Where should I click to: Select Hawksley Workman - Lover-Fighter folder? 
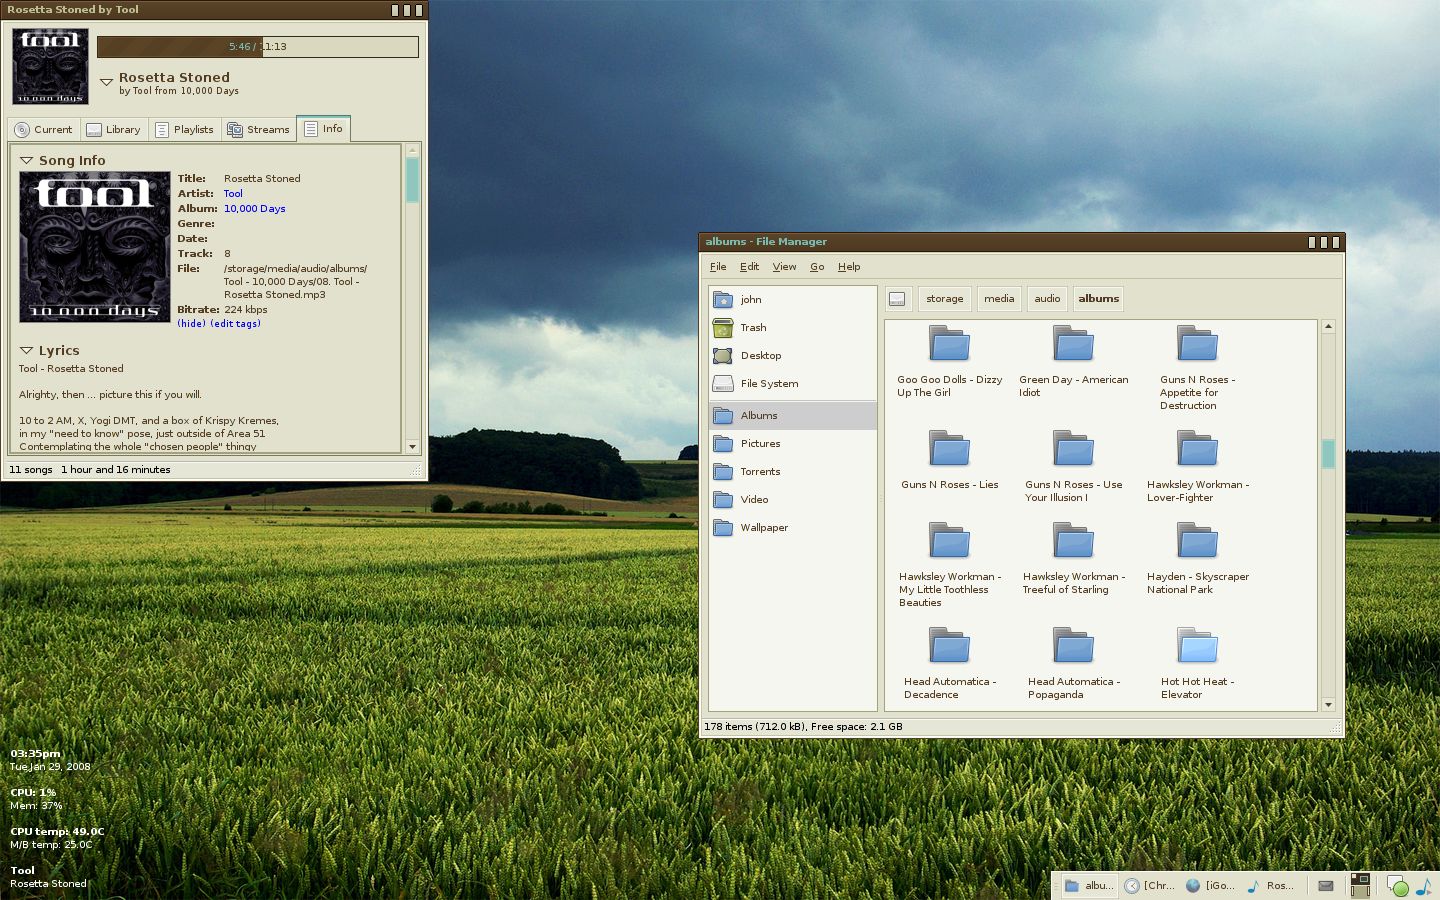1197,466
